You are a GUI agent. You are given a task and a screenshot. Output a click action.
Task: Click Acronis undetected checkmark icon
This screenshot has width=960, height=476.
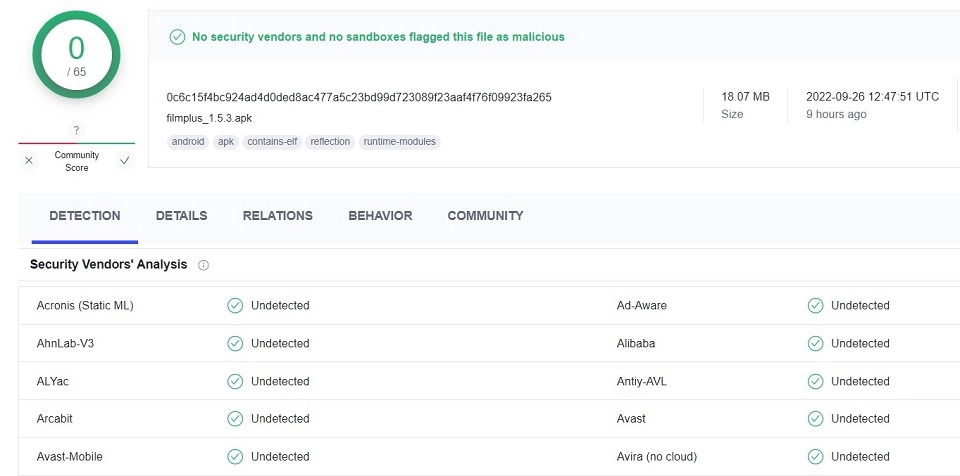point(235,306)
